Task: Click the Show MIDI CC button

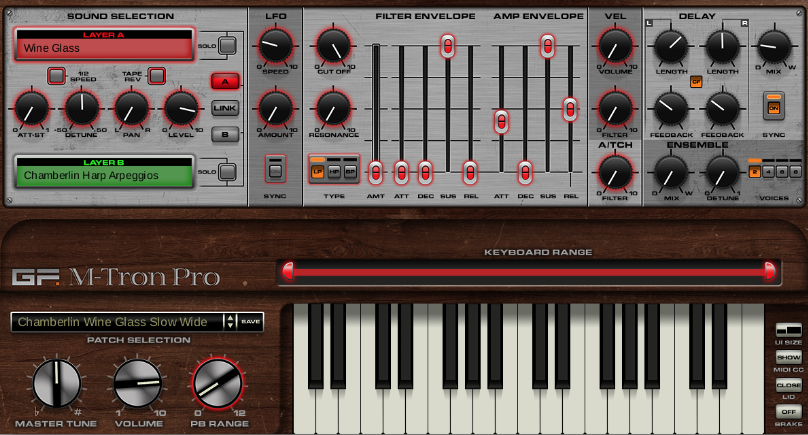Action: coord(788,357)
